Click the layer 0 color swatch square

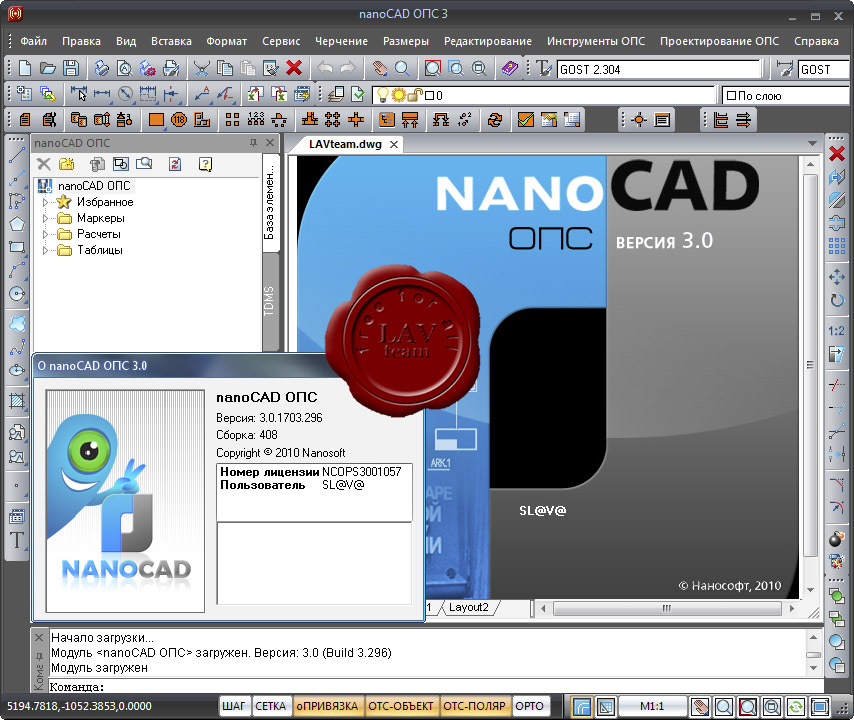tap(429, 96)
